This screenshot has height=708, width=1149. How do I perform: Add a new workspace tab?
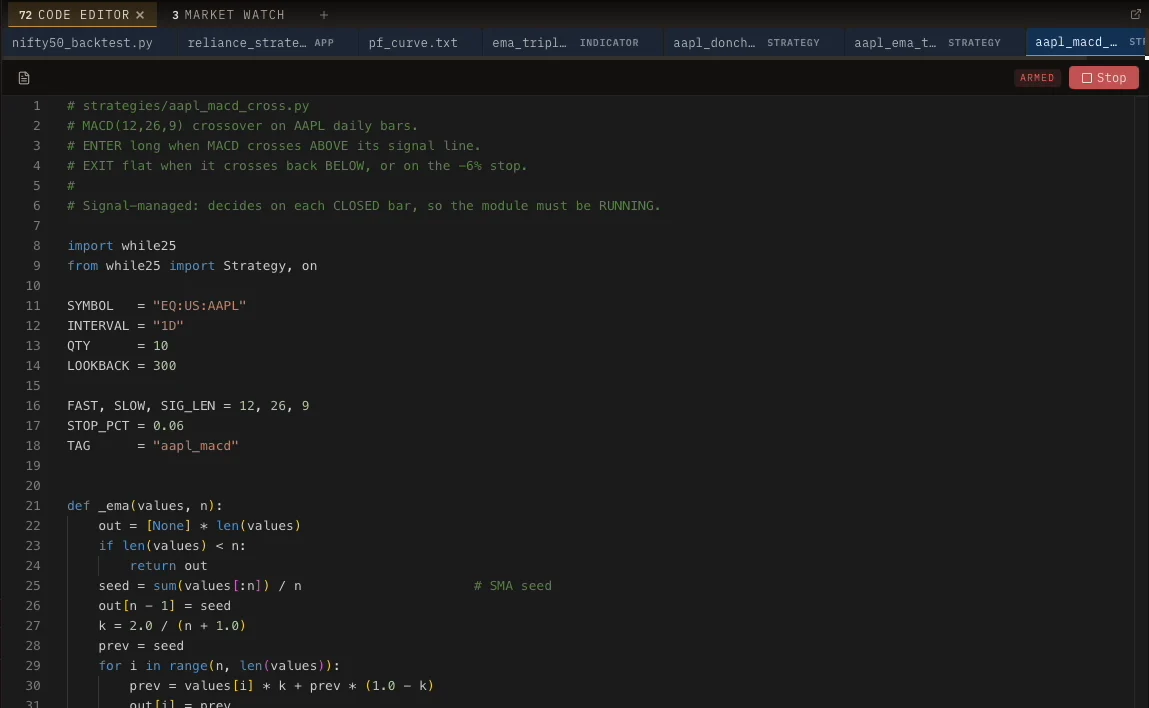(x=324, y=15)
